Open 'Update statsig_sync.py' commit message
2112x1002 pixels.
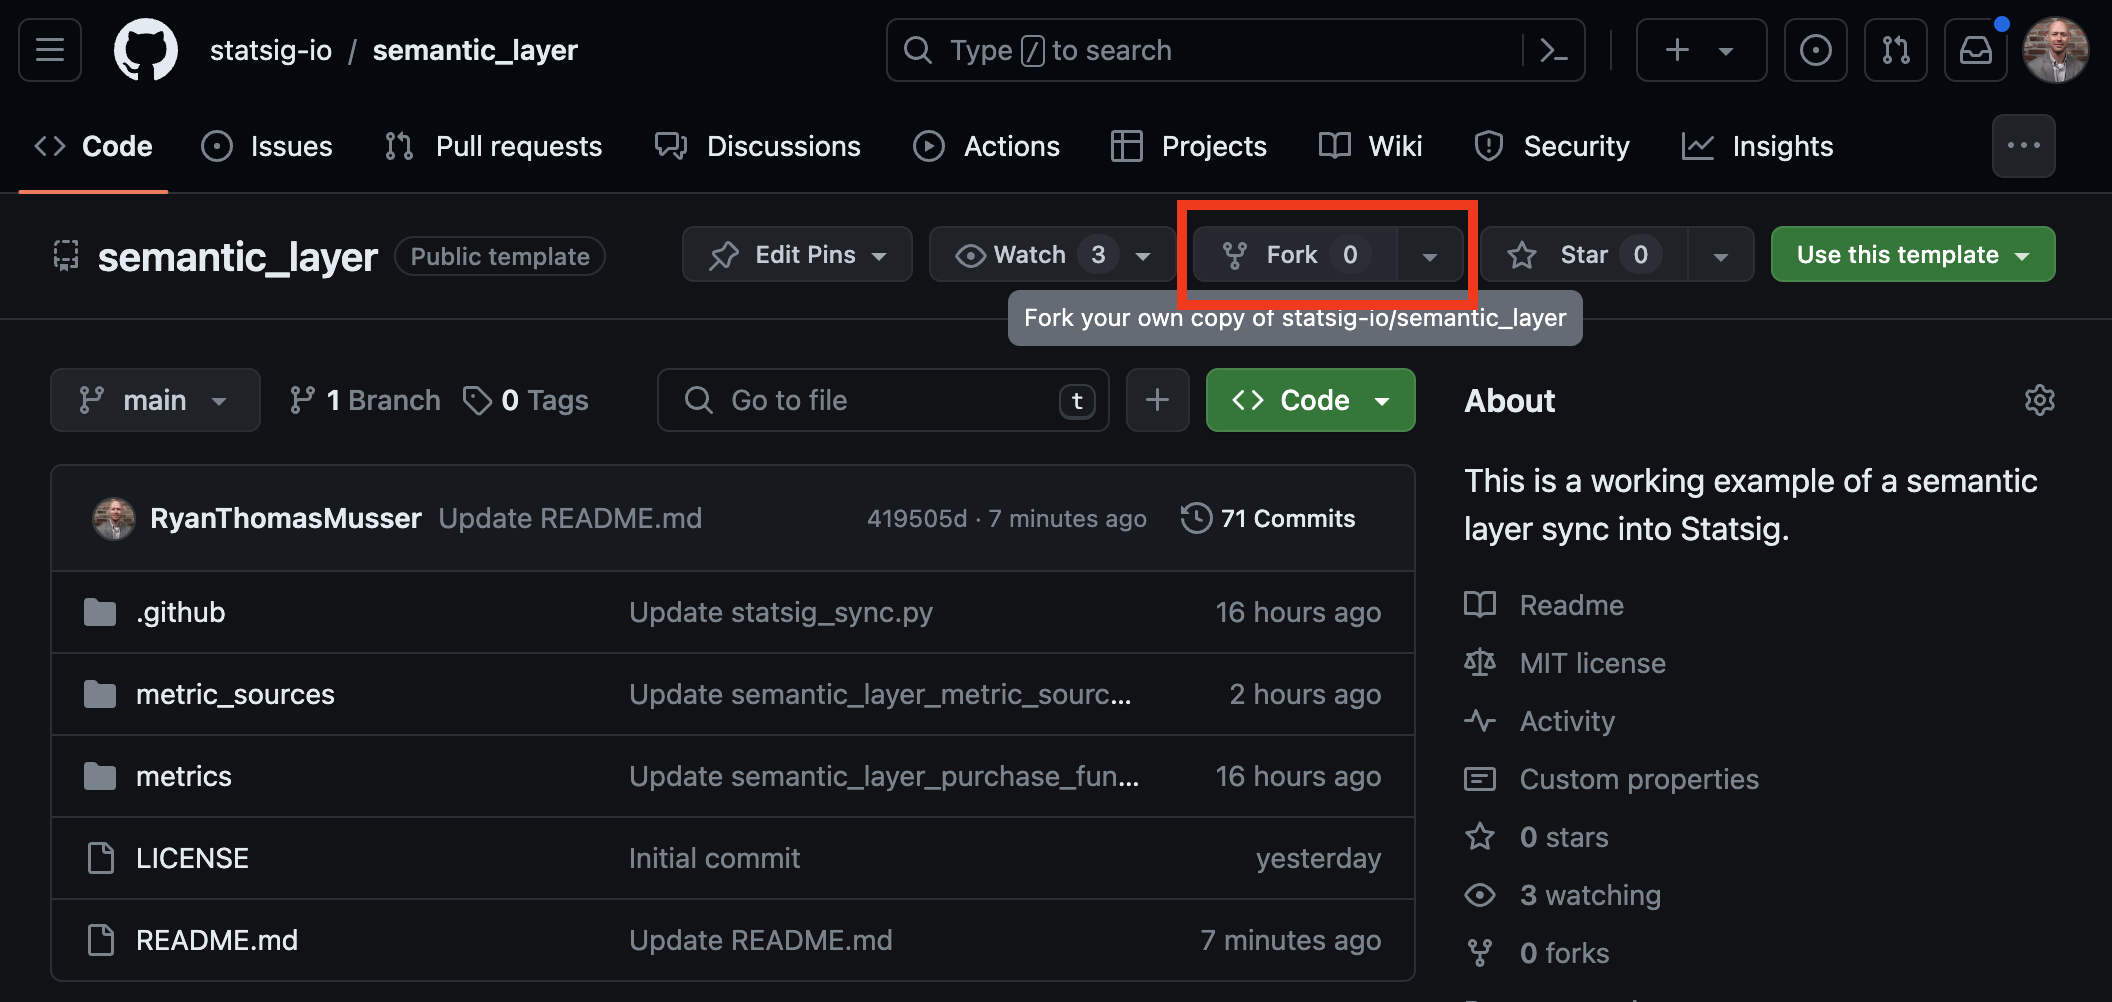pos(781,612)
